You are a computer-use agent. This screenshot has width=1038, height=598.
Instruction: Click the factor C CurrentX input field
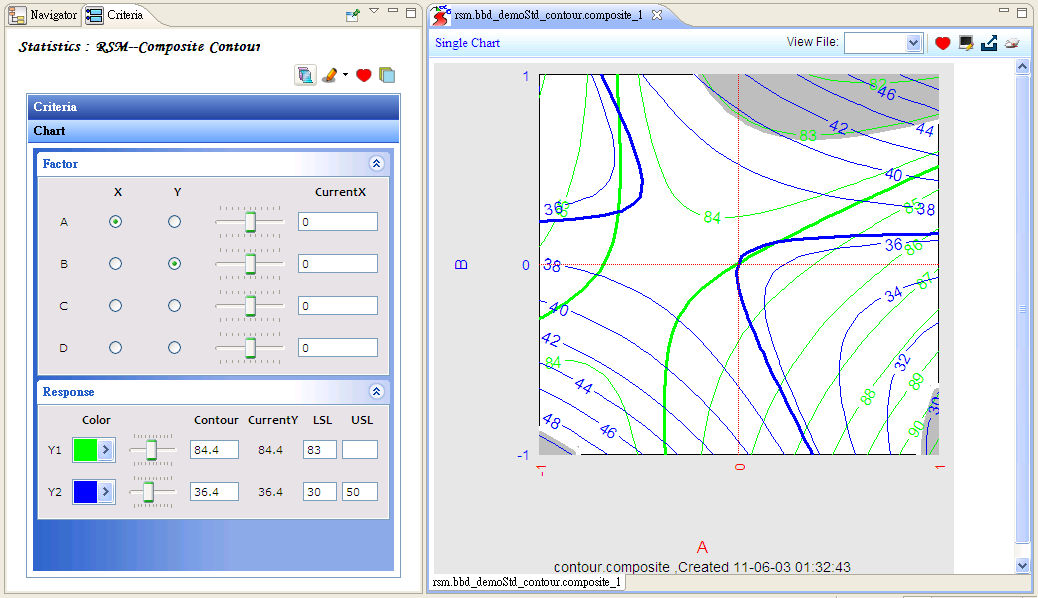[338, 306]
